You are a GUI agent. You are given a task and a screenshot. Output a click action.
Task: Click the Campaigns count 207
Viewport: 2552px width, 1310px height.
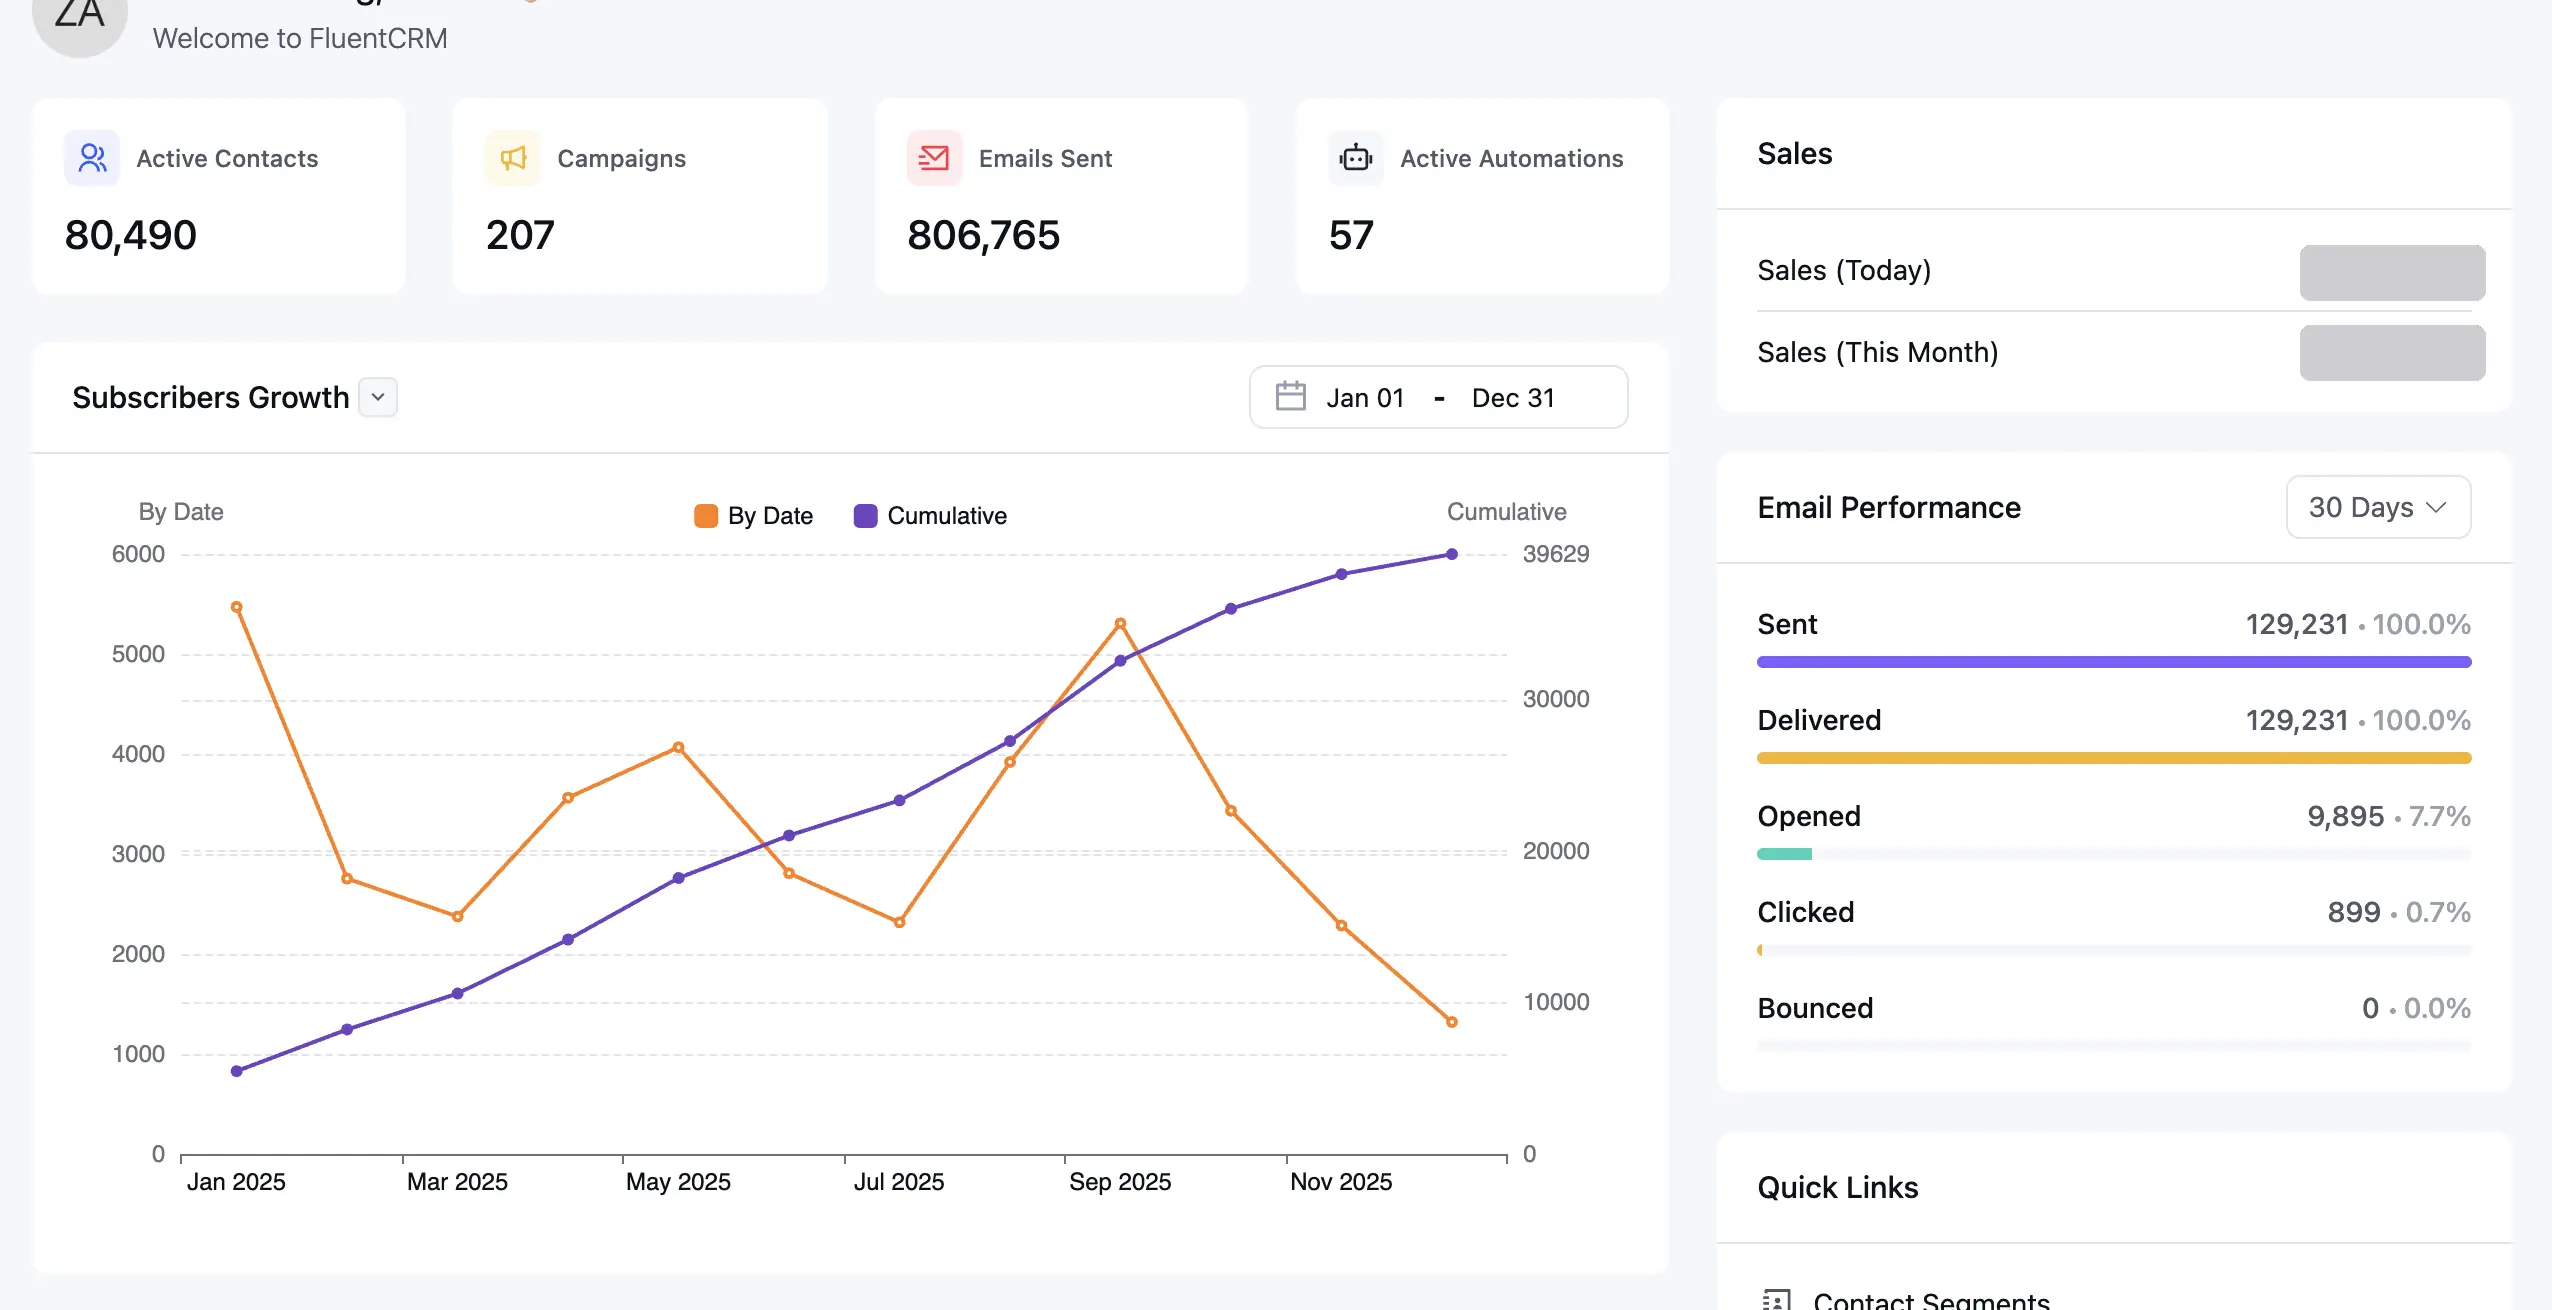(520, 236)
